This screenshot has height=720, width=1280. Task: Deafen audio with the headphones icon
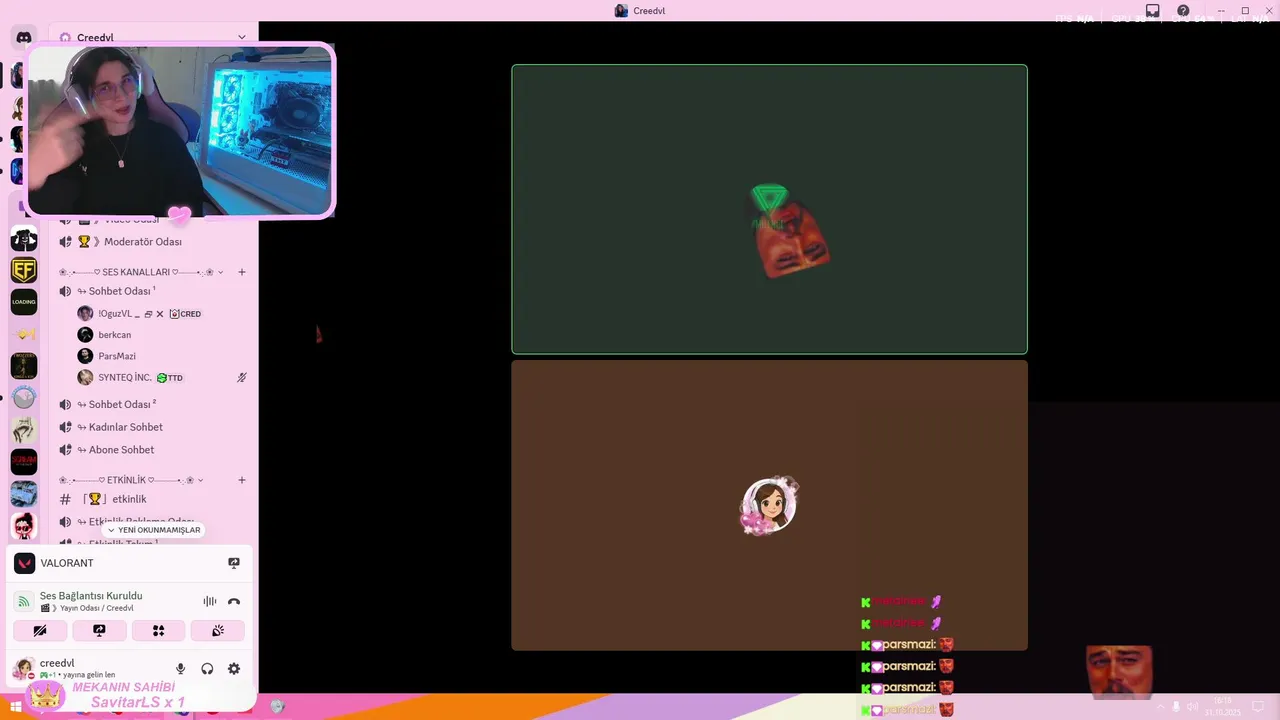pyautogui.click(x=207, y=669)
